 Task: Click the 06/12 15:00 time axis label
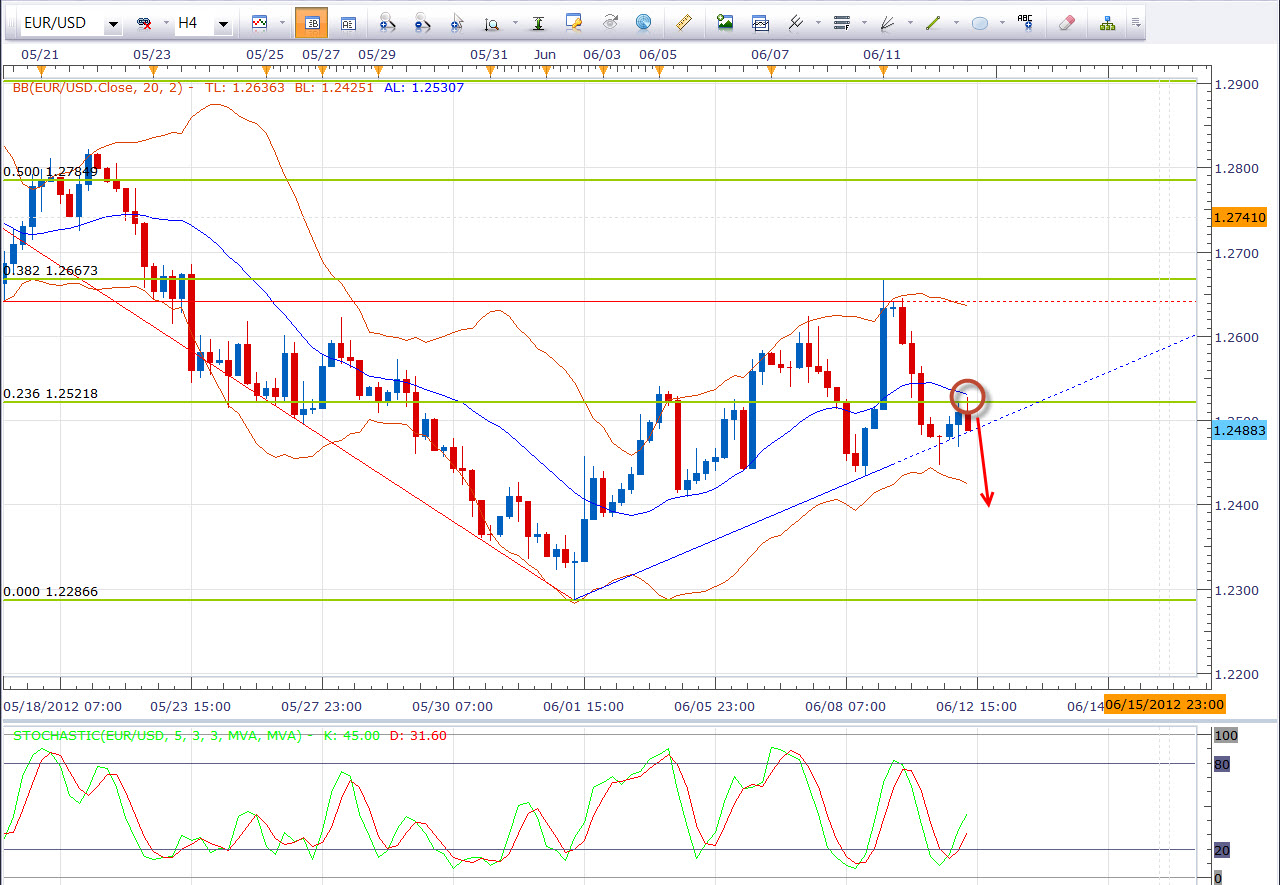(976, 706)
